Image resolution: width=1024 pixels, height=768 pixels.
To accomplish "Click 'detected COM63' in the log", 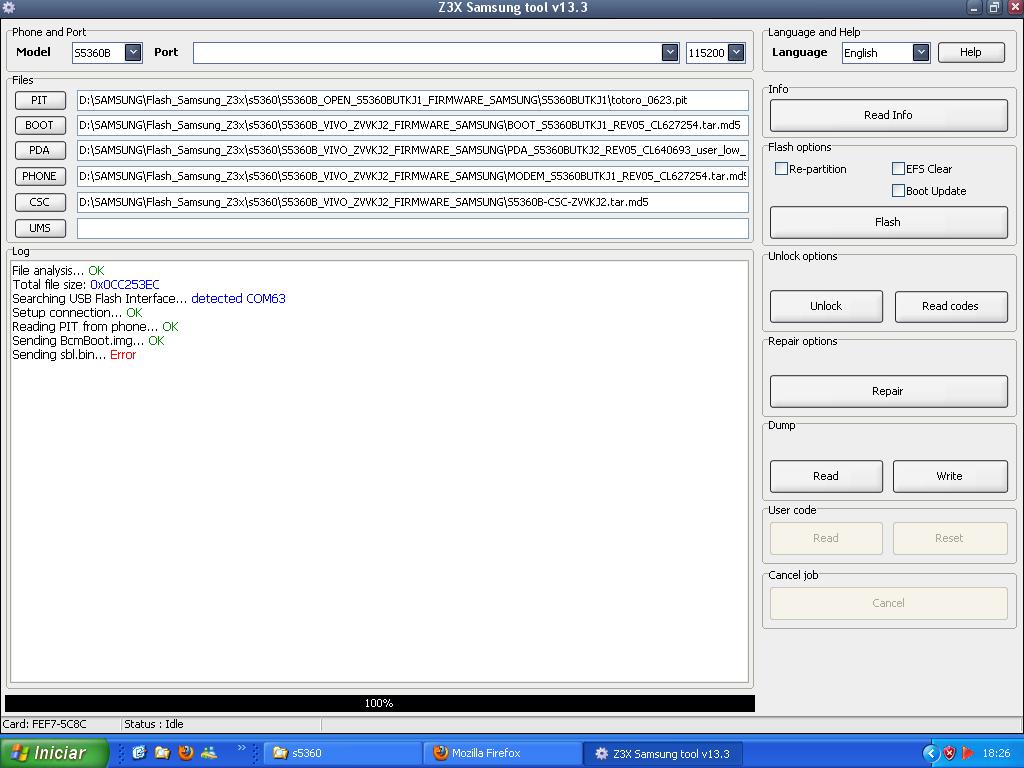I will (238, 298).
